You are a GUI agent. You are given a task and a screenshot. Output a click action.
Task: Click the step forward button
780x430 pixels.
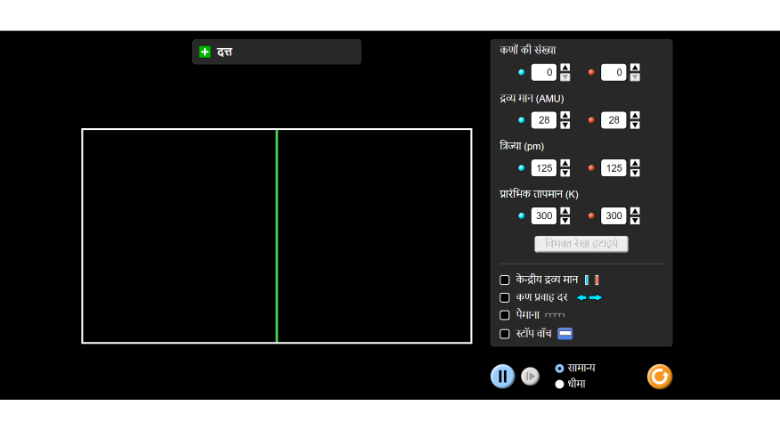(x=531, y=377)
